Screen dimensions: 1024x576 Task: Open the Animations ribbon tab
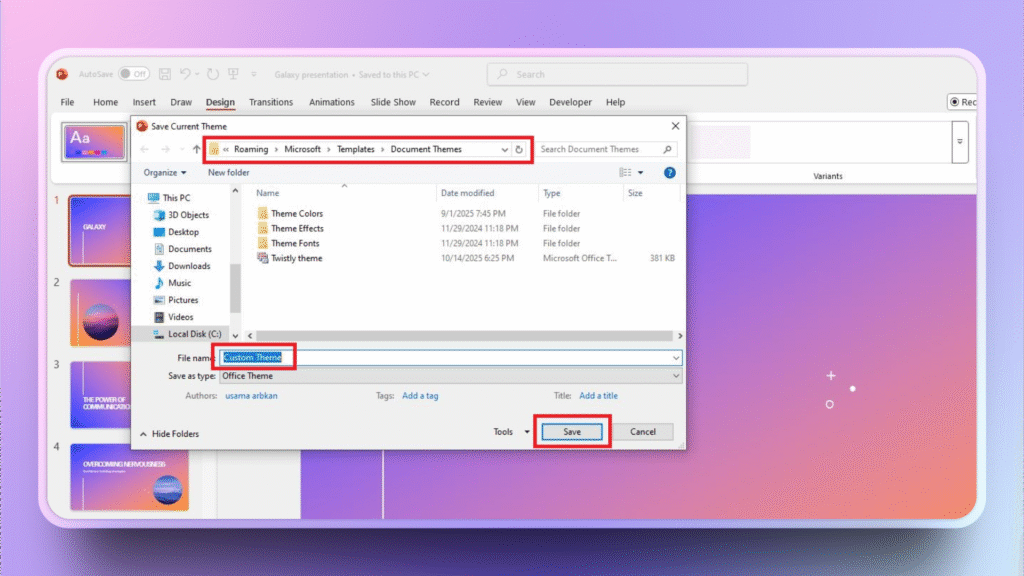coord(331,101)
